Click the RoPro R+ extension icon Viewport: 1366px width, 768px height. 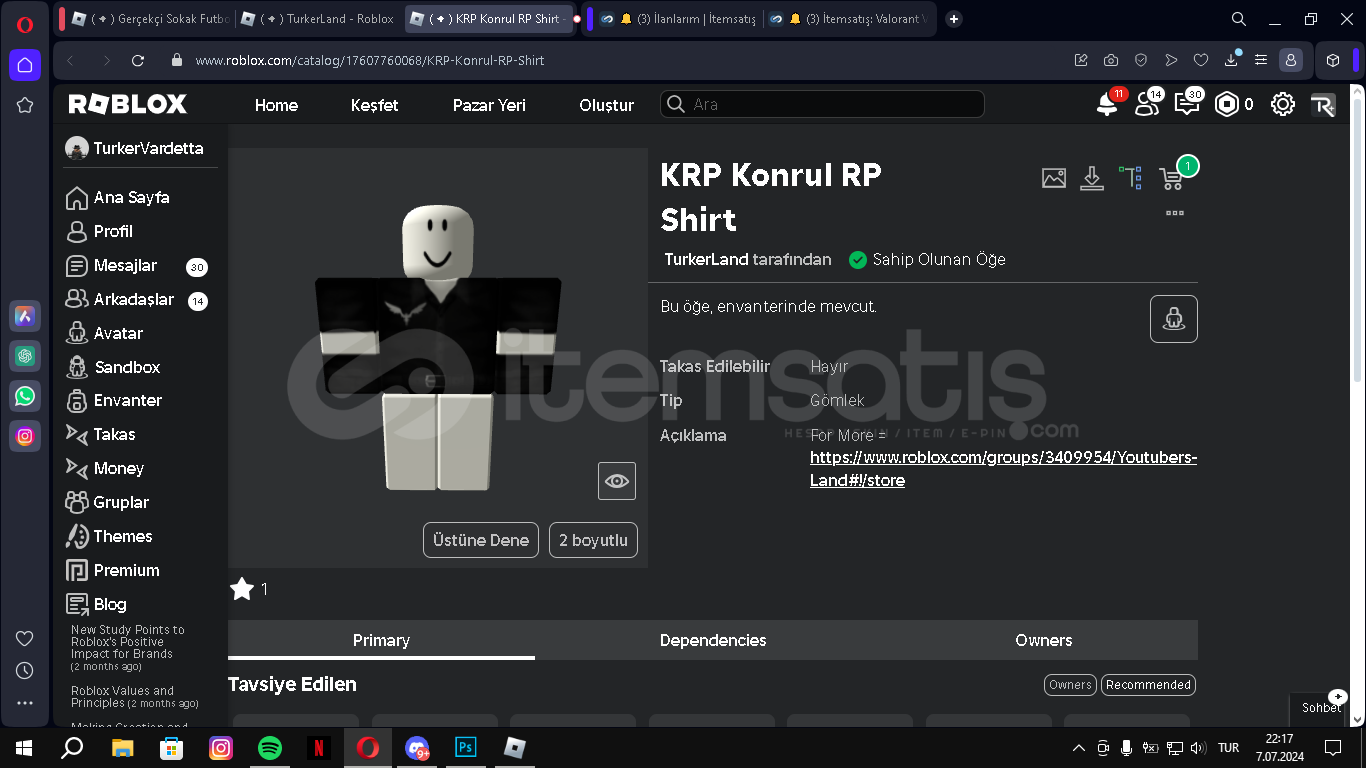click(x=1323, y=105)
